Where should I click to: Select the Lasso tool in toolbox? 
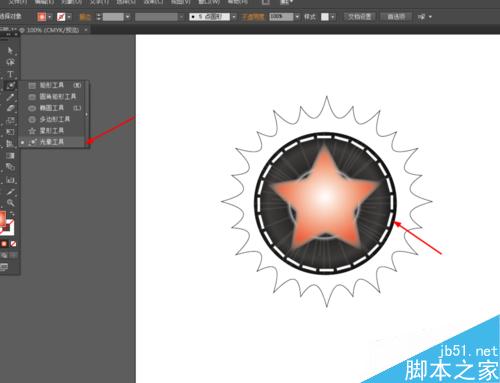10,62
